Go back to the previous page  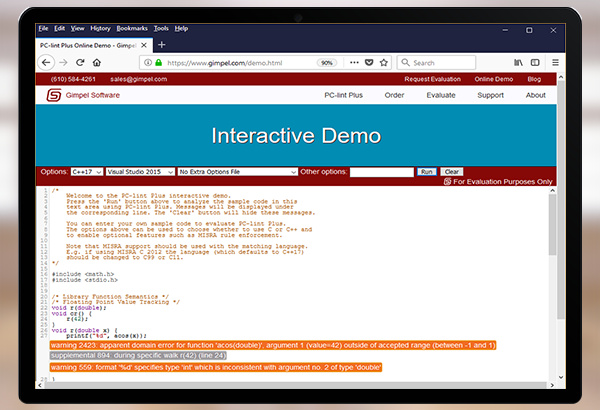[46, 62]
